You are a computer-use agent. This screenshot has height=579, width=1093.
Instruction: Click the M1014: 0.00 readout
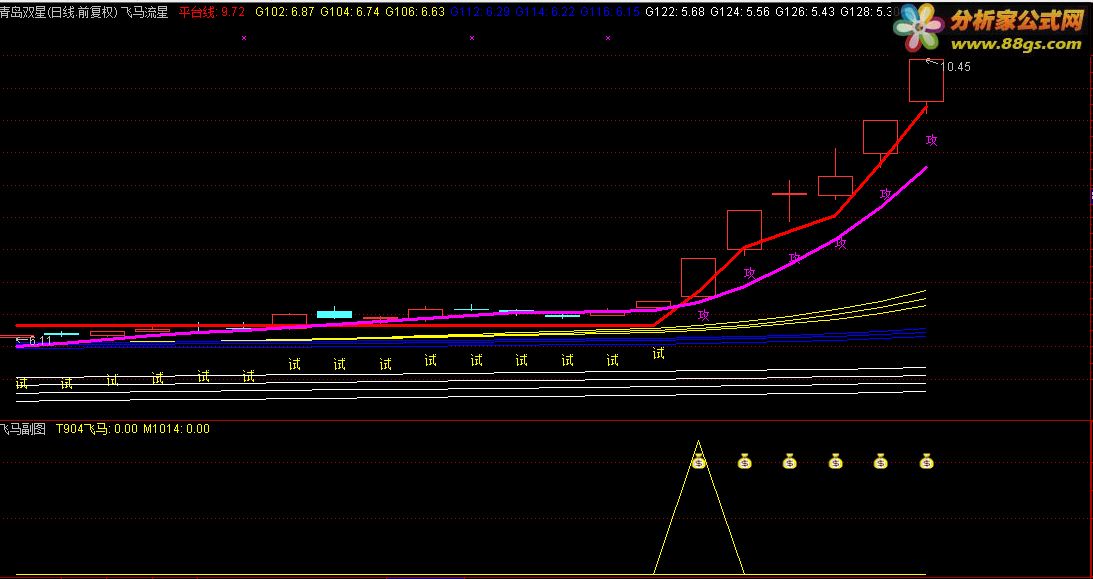click(176, 429)
